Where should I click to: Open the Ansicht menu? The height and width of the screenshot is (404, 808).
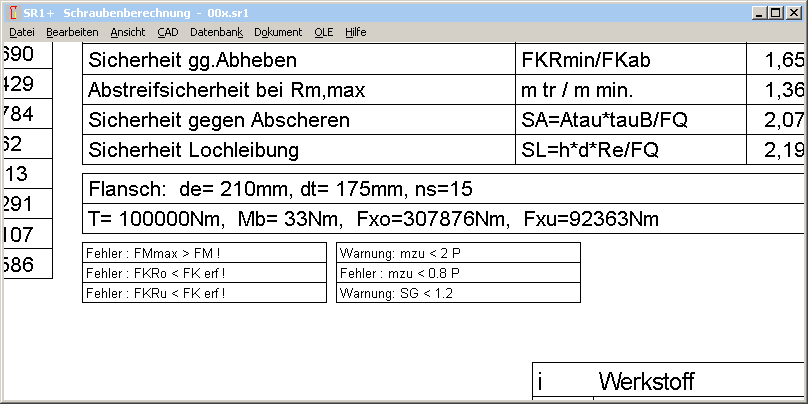[x=128, y=32]
